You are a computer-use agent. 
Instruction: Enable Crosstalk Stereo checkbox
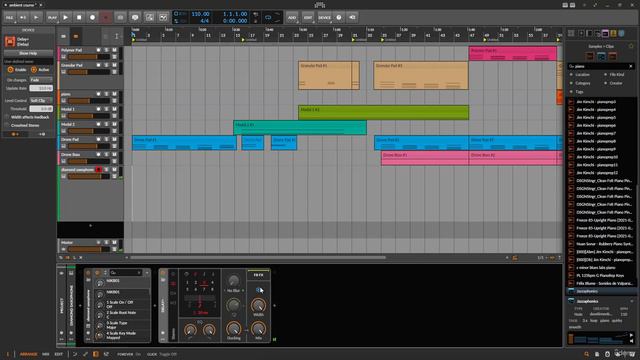(7, 125)
